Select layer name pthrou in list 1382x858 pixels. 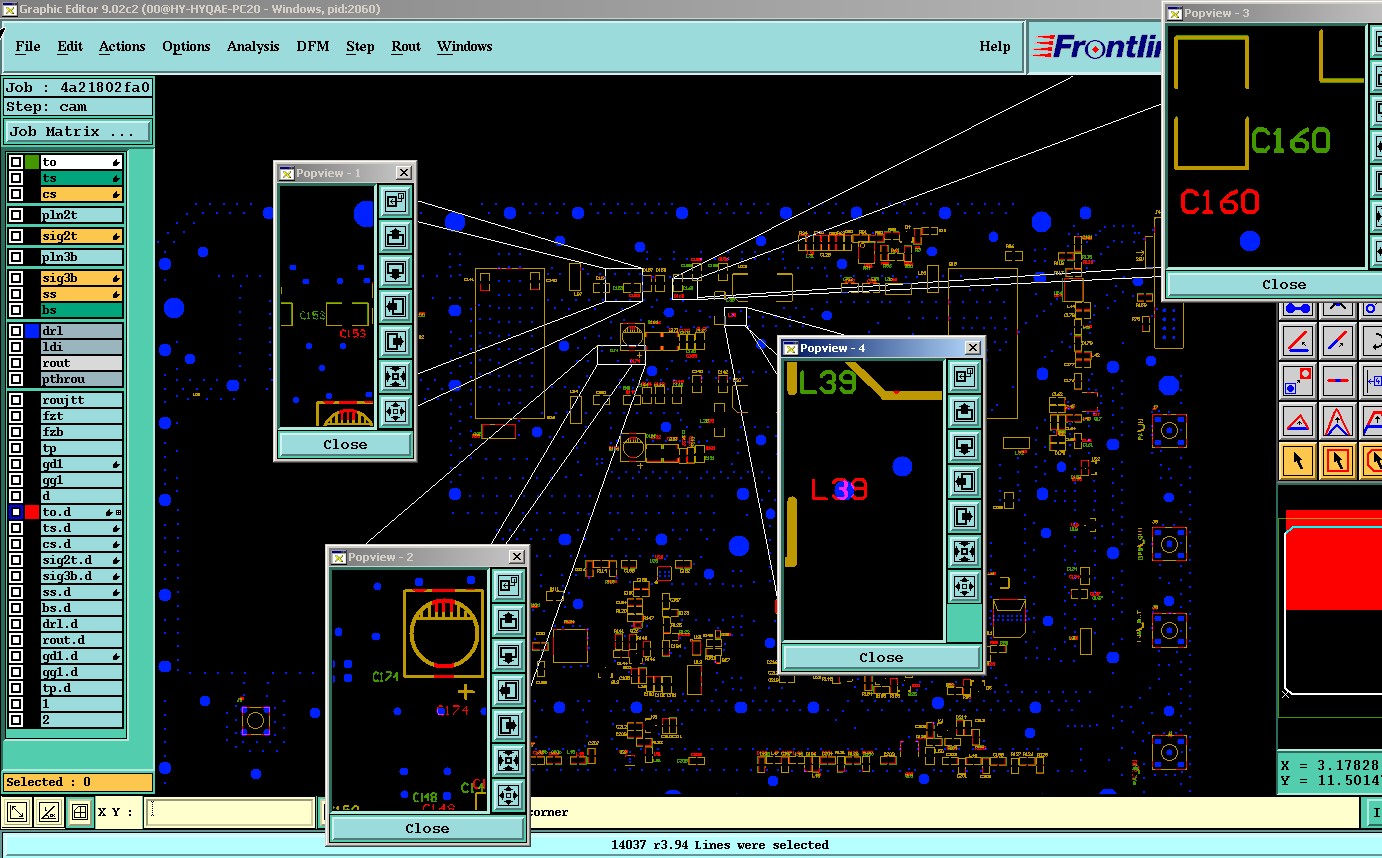point(81,379)
